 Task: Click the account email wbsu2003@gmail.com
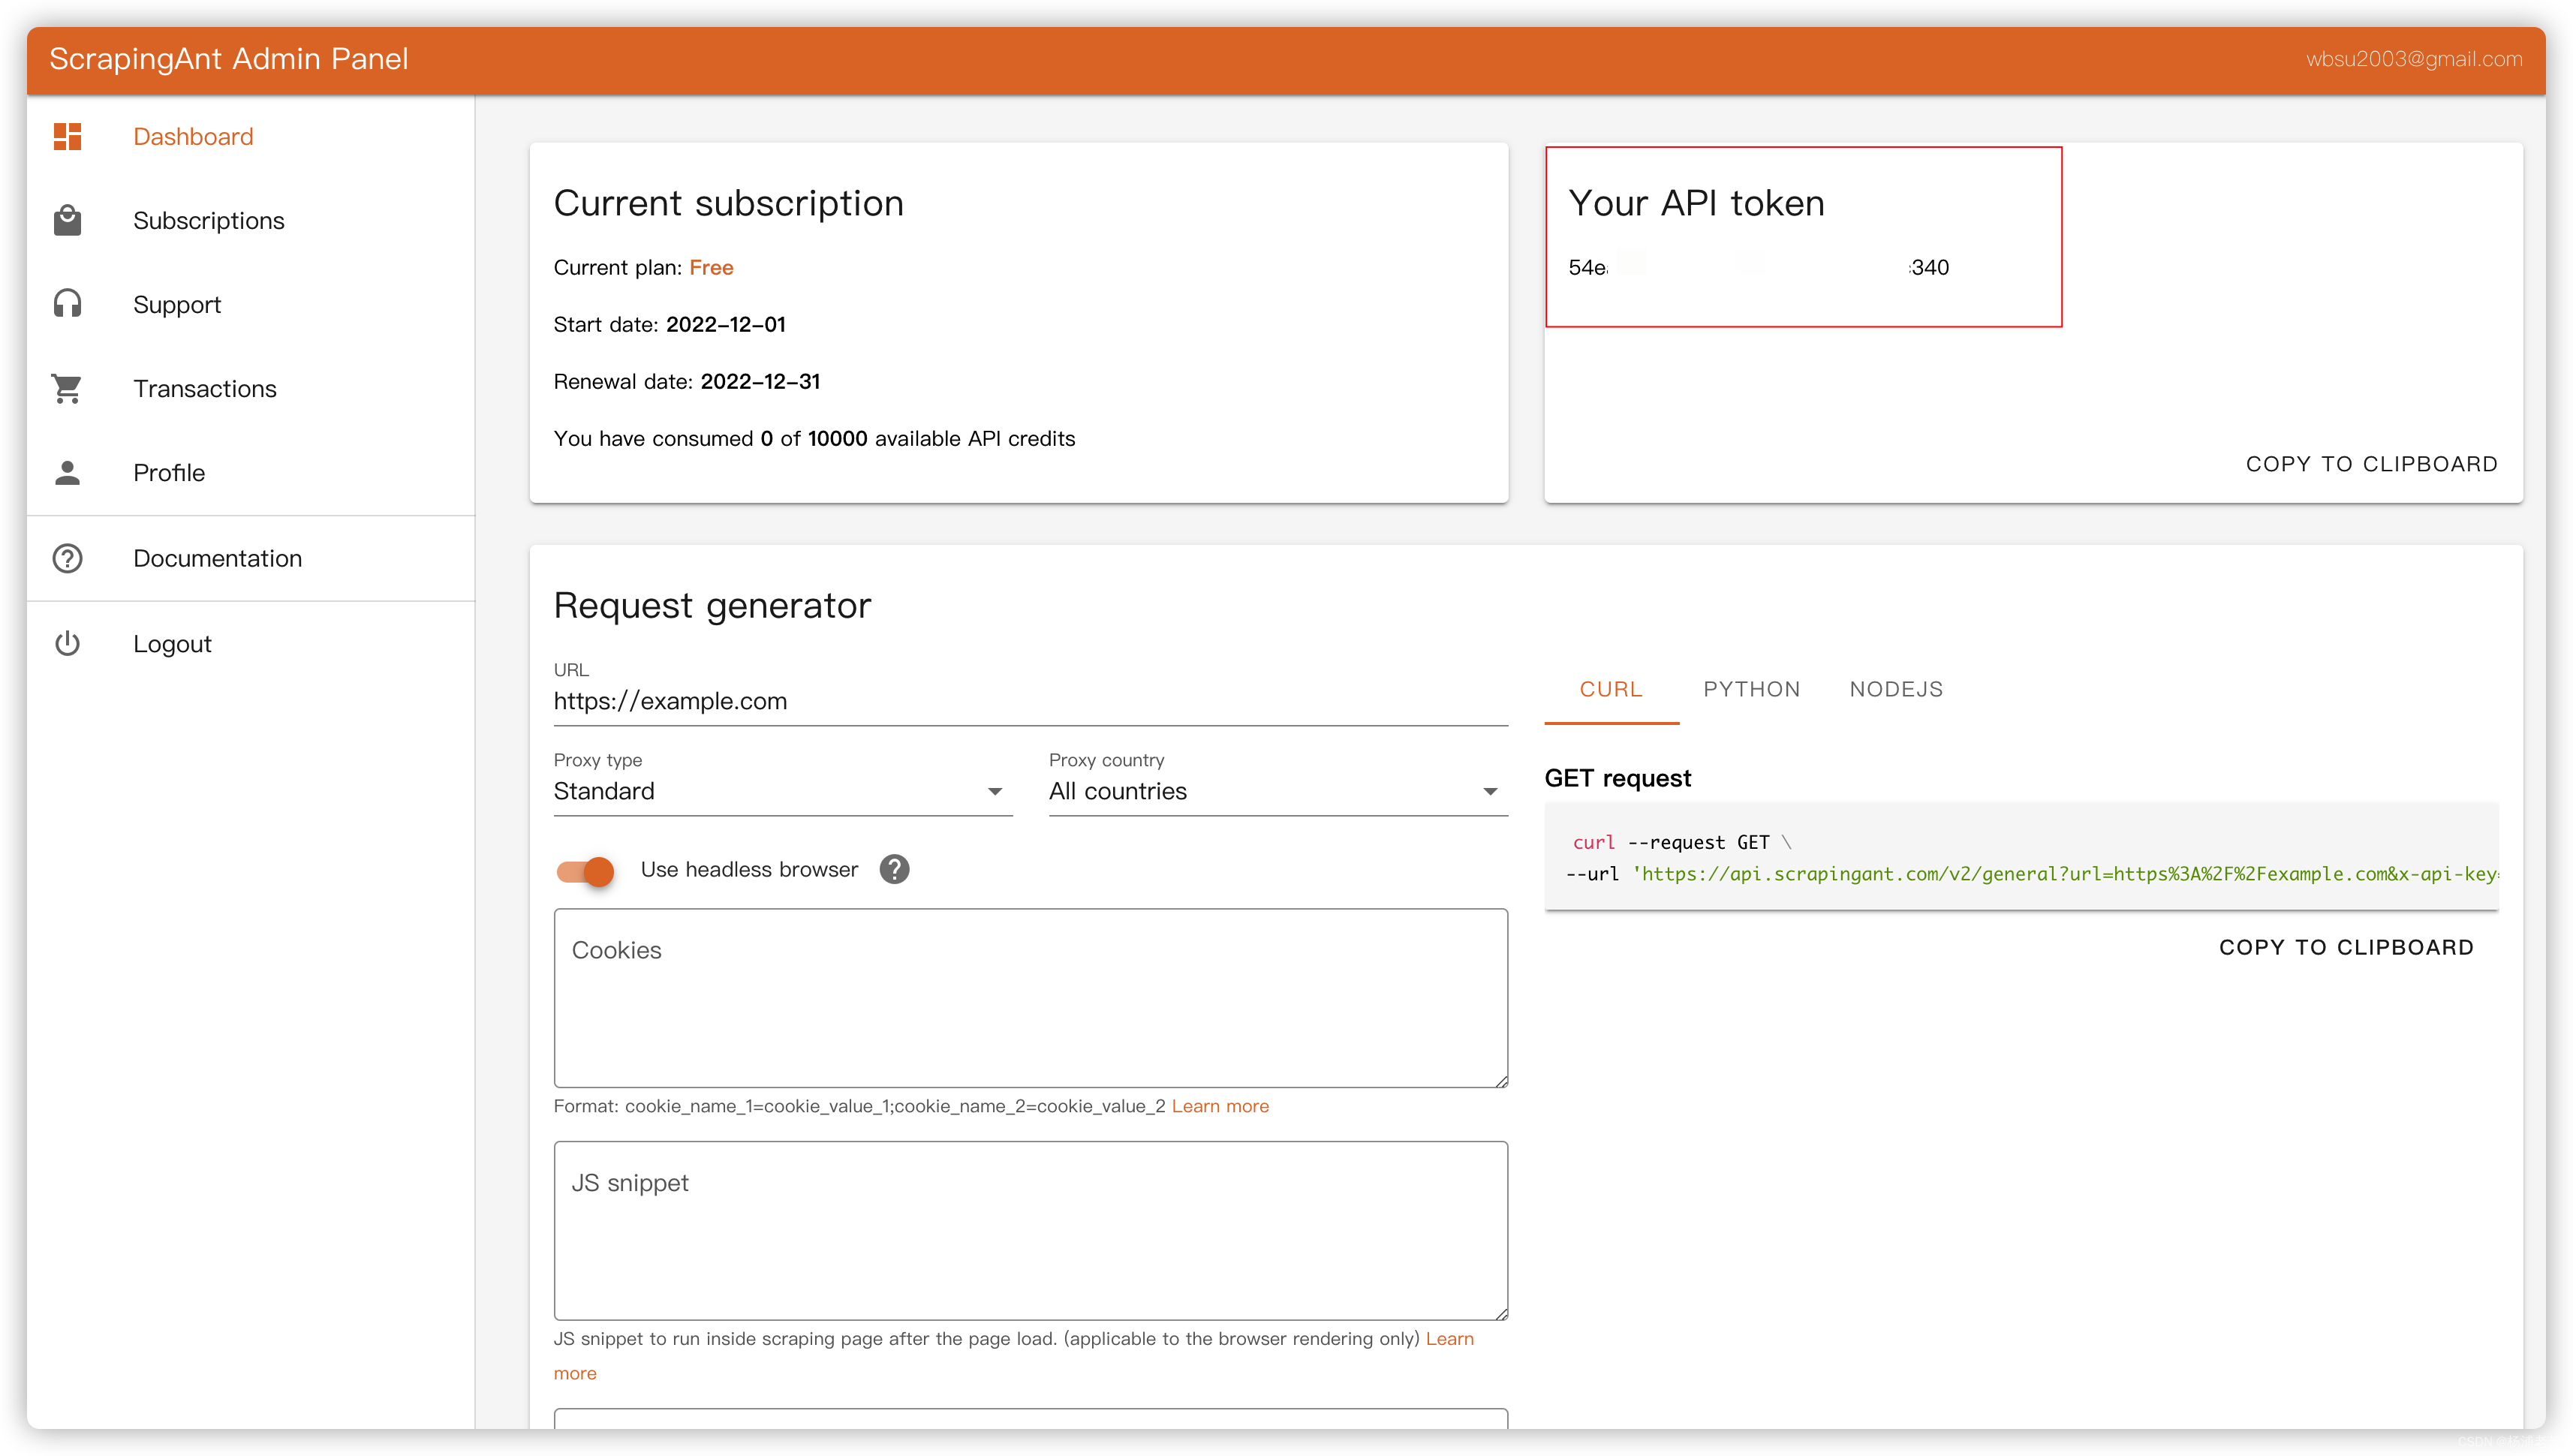pyautogui.click(x=2413, y=59)
